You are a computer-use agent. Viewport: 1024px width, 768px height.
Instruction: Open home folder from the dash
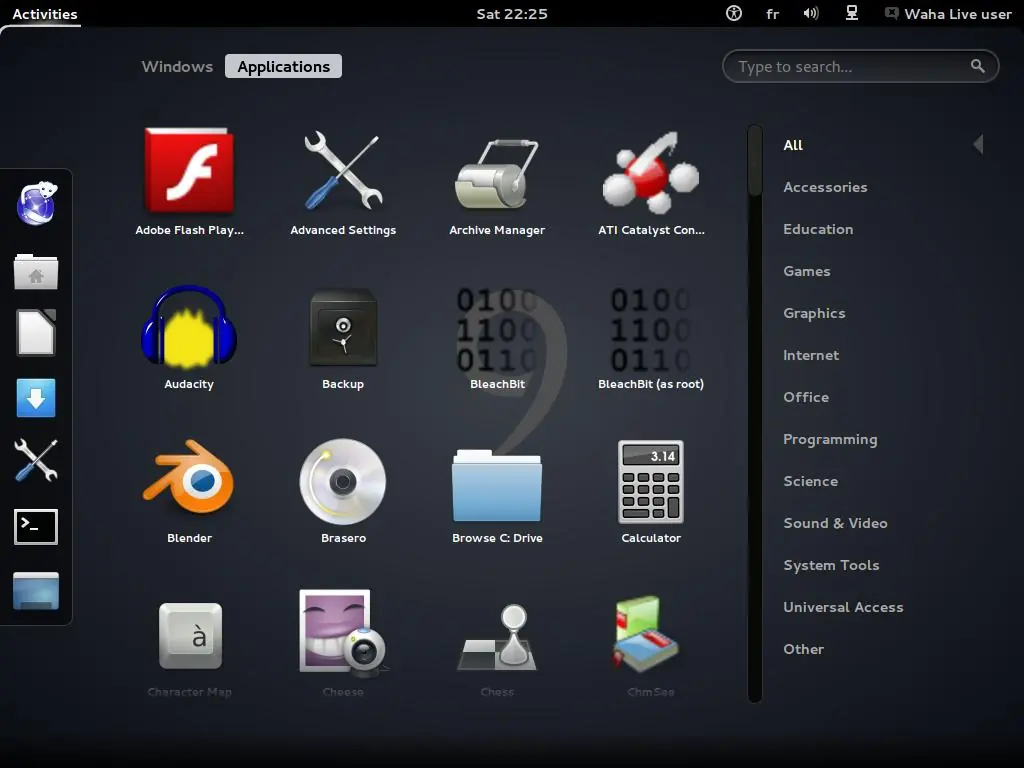pyautogui.click(x=36, y=270)
